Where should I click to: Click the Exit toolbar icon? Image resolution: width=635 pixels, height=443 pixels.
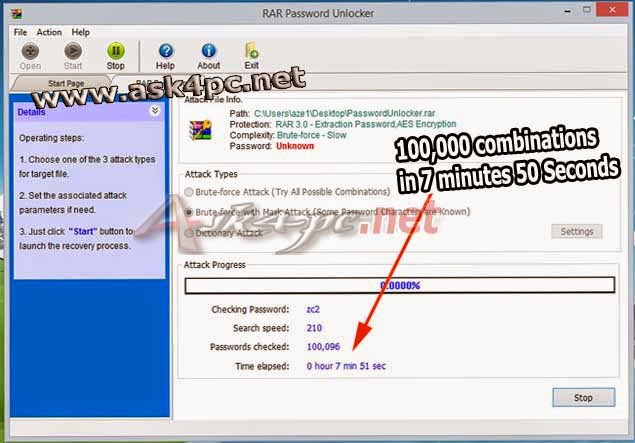[251, 51]
